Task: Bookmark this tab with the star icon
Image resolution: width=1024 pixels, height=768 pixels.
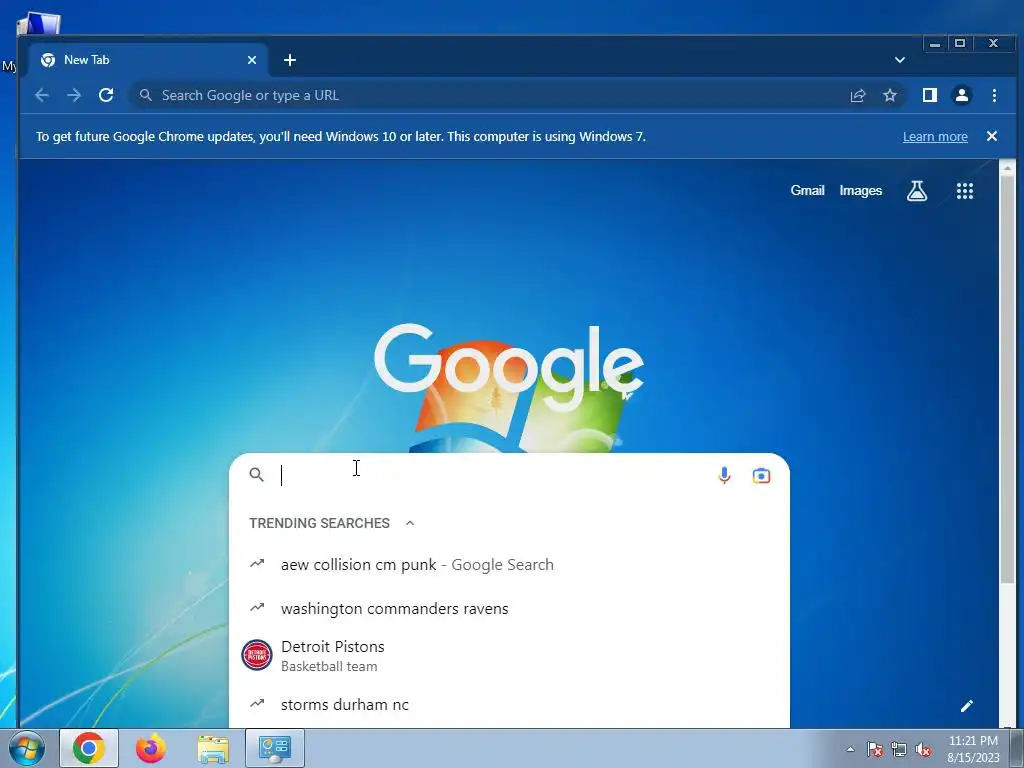Action: click(889, 95)
